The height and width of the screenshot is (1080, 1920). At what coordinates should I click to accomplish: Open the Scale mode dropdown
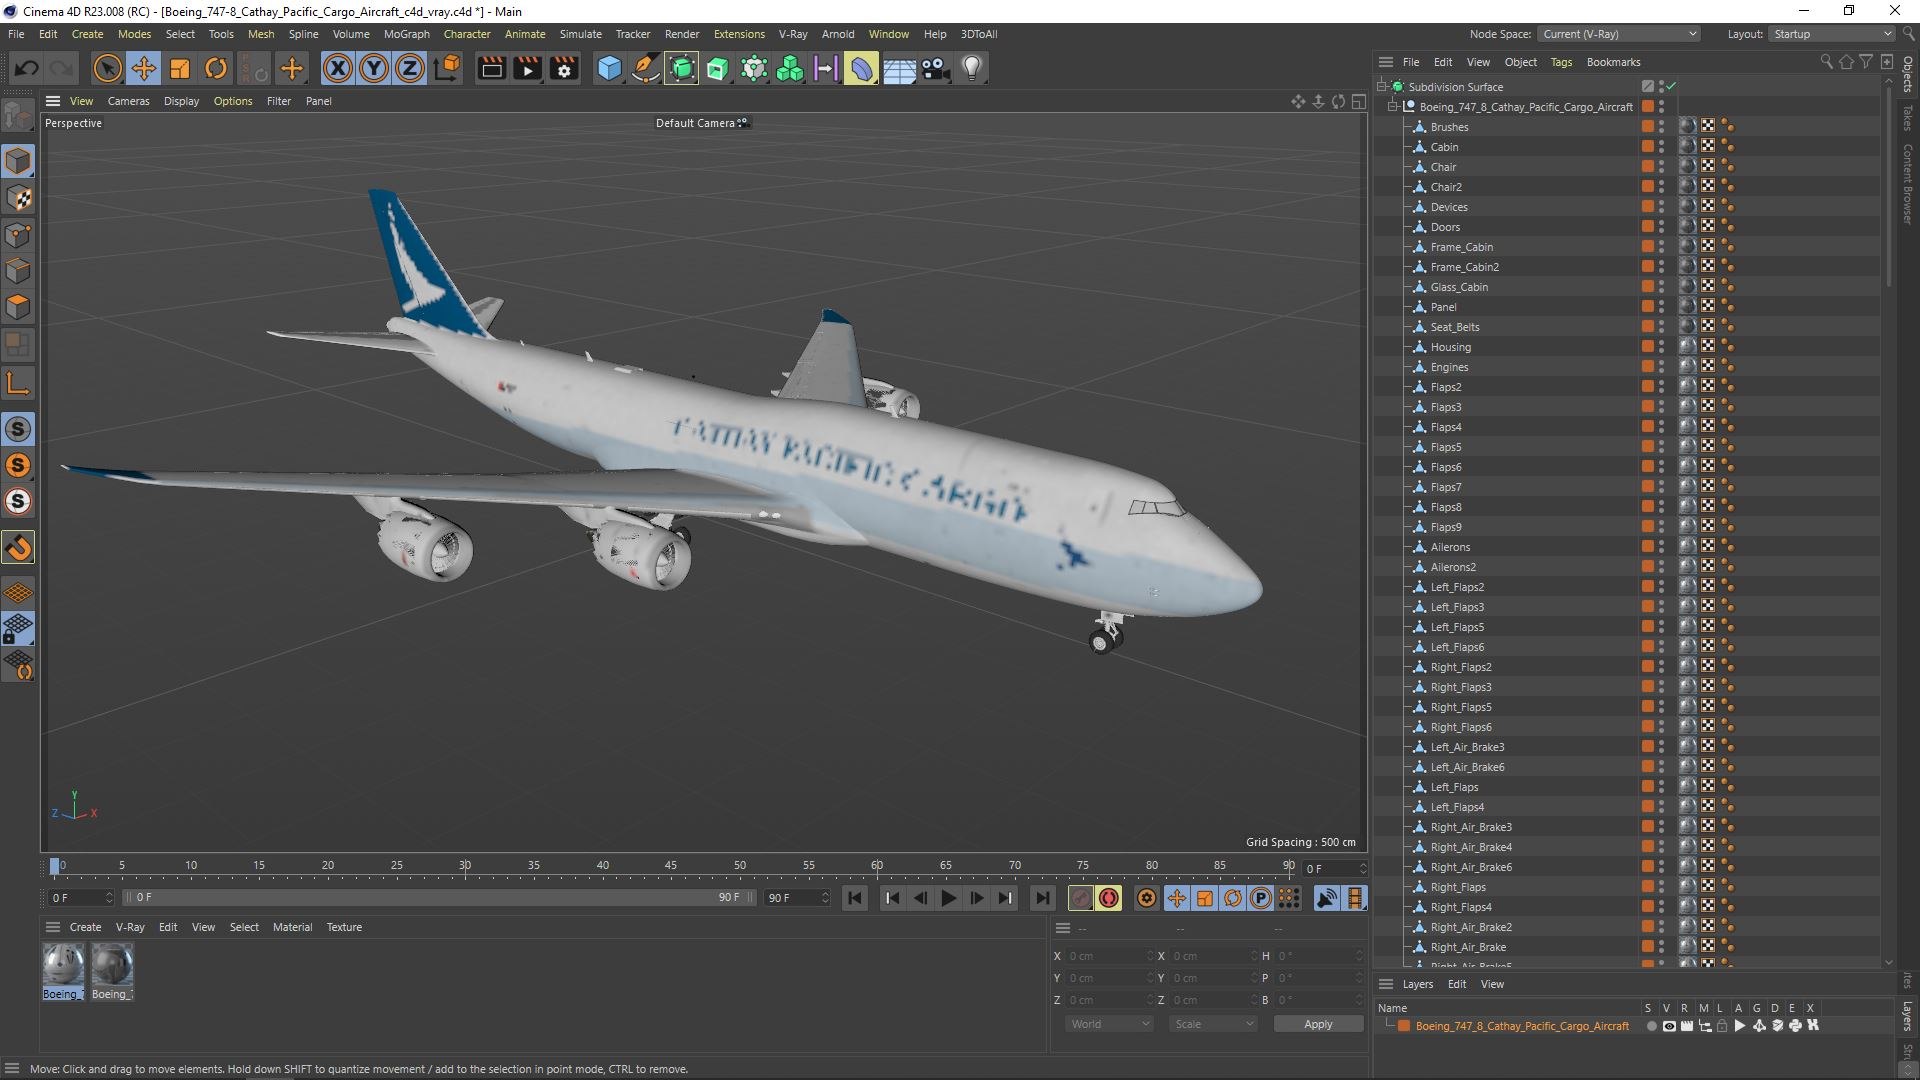[1213, 1024]
